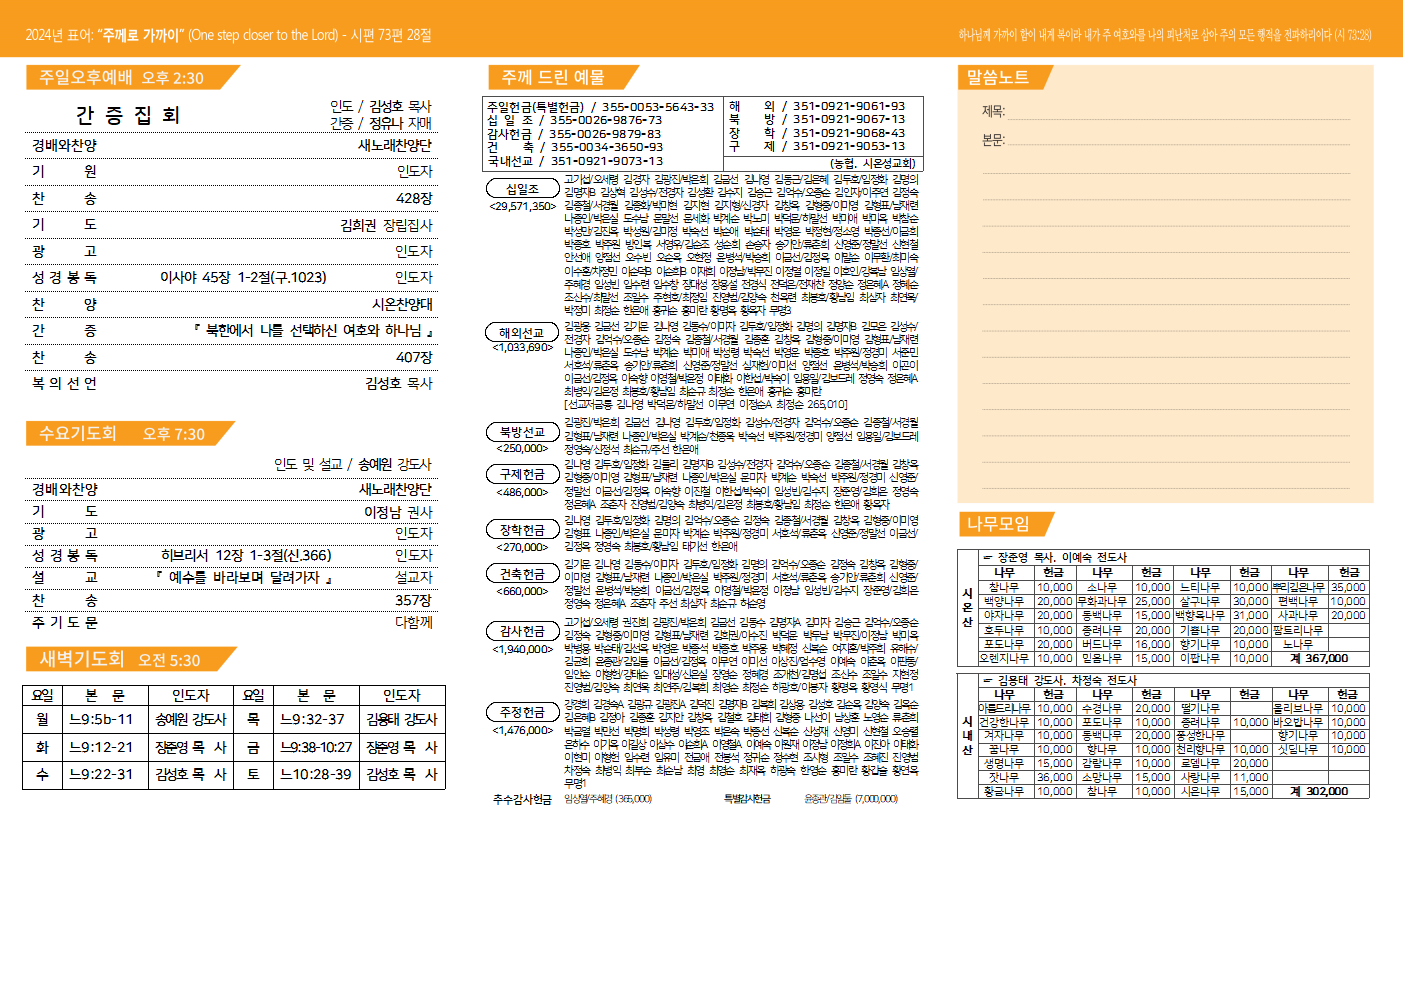Click '추수감사헌금' label at the bottom
This screenshot has height=992, width=1403.
522,799
